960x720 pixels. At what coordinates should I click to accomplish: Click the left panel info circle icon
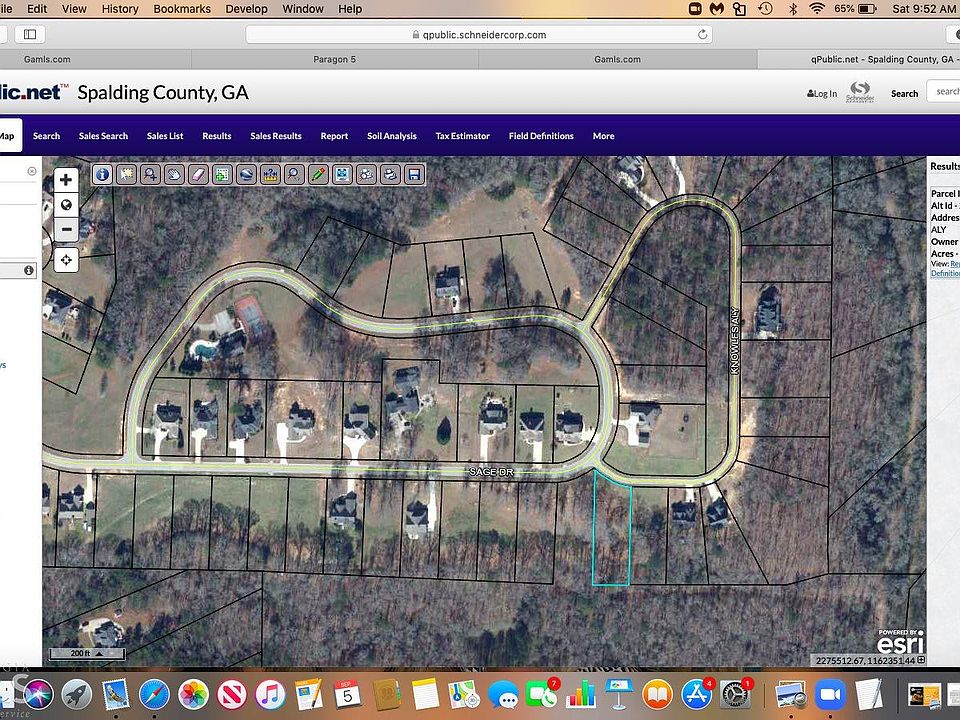[x=29, y=270]
